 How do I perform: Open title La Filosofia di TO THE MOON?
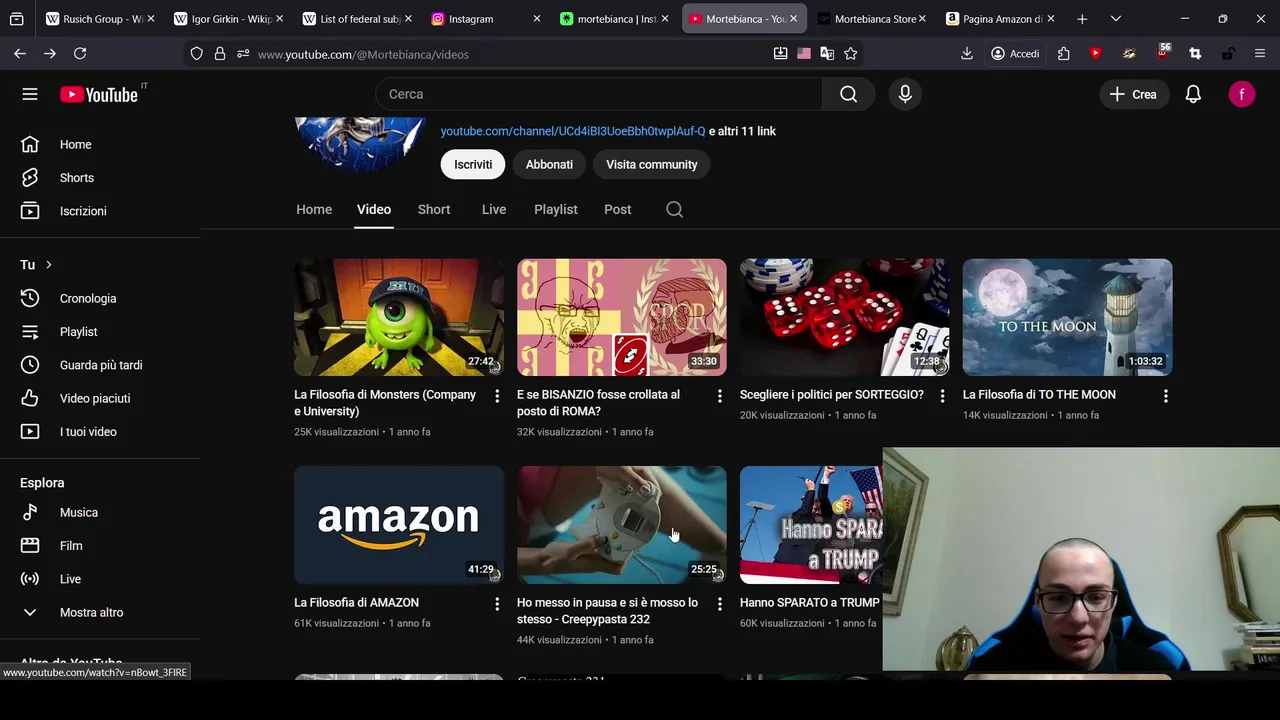pos(1039,395)
